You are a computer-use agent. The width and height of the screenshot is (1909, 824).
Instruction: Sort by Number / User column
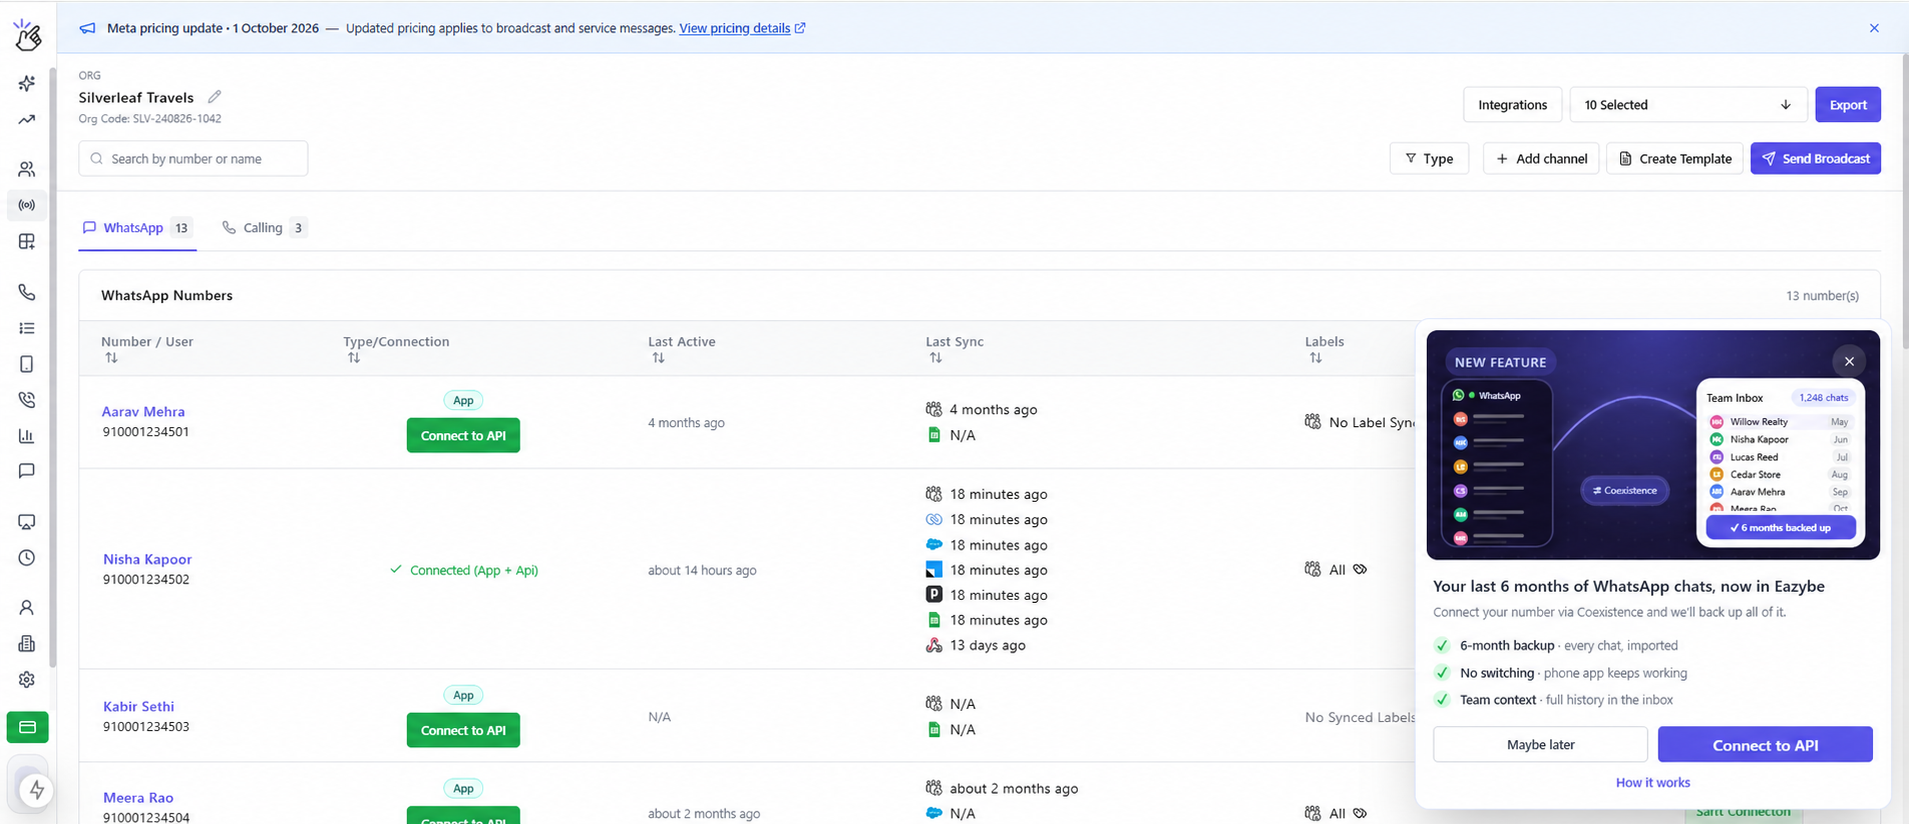(x=111, y=358)
